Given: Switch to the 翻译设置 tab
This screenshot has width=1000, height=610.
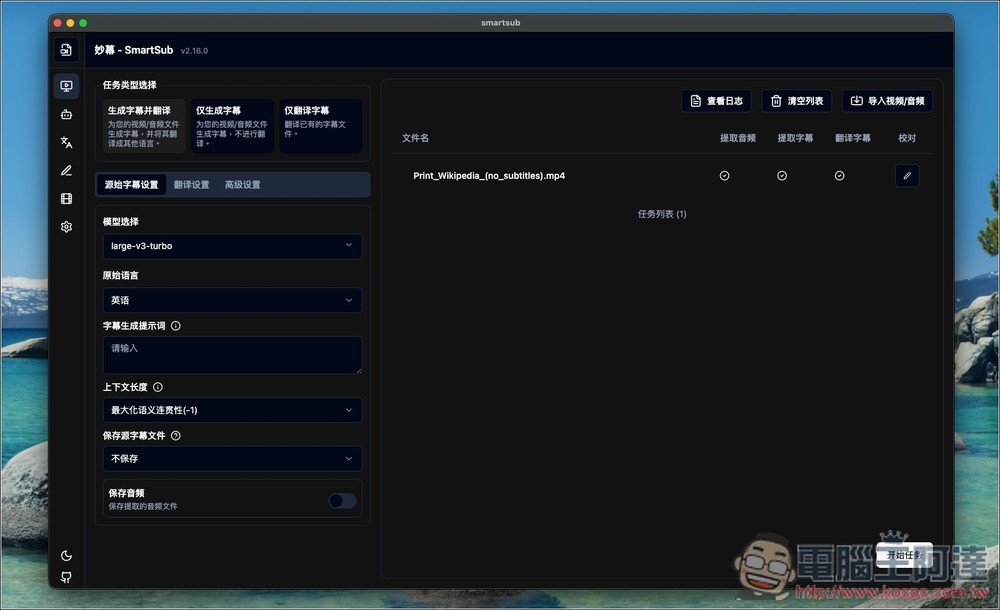Looking at the screenshot, I should (191, 184).
